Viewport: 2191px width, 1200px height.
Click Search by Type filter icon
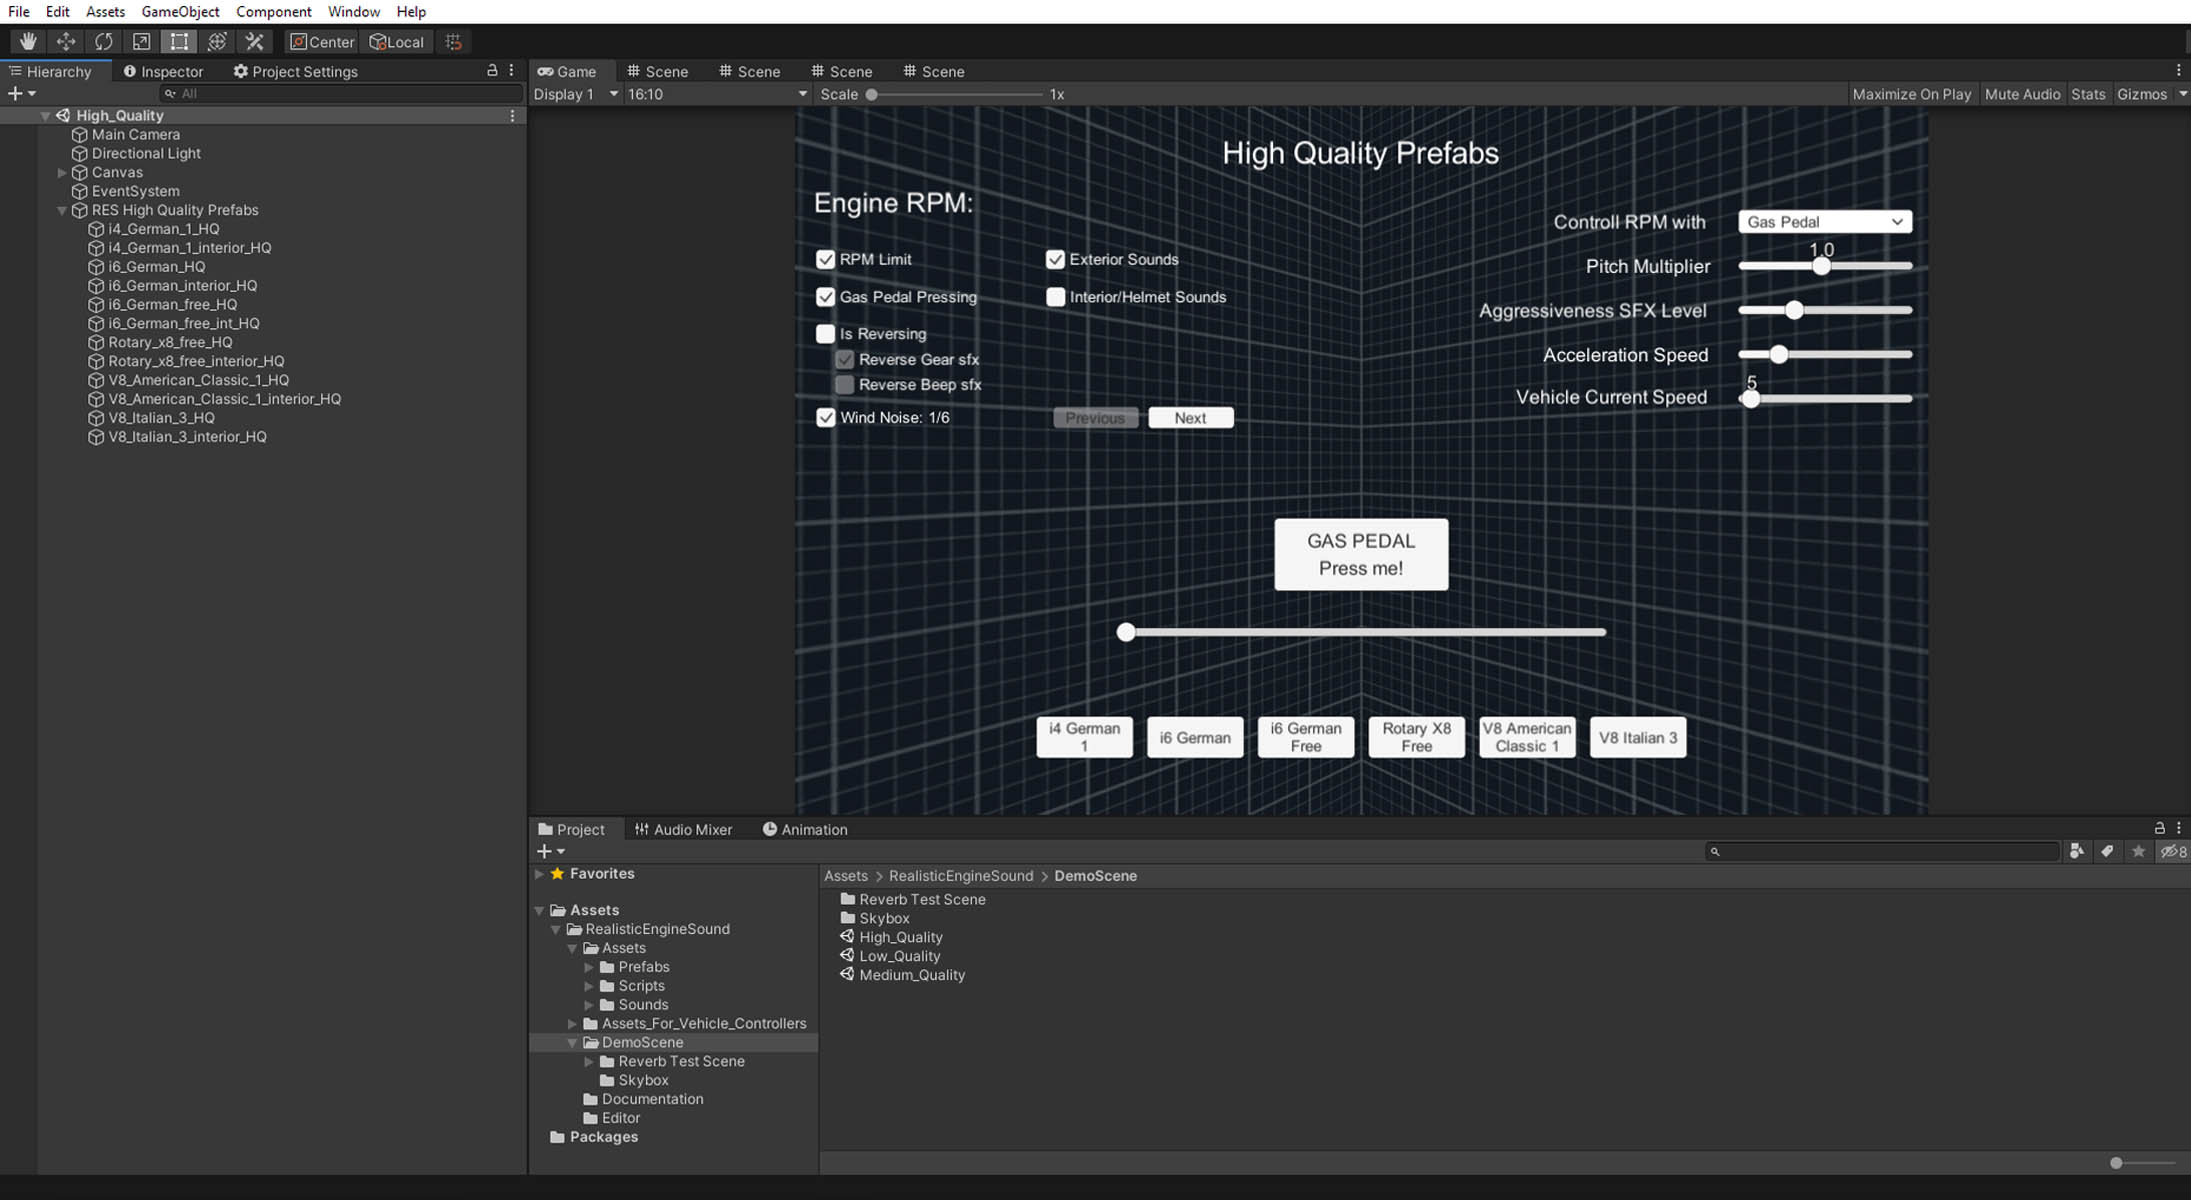(x=2077, y=851)
